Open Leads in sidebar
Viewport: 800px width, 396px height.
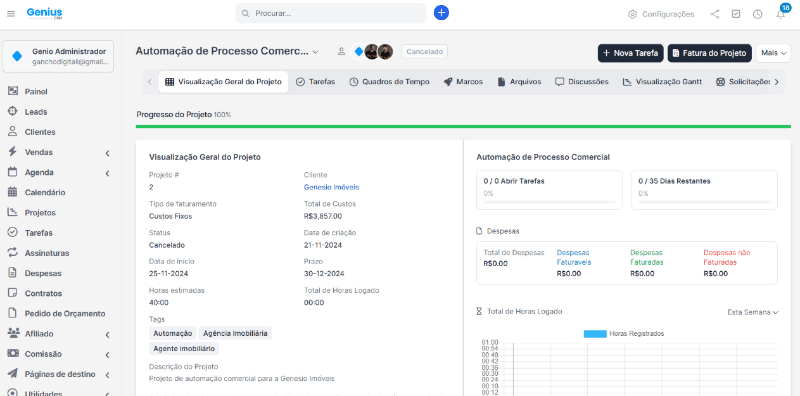pyautogui.click(x=36, y=112)
